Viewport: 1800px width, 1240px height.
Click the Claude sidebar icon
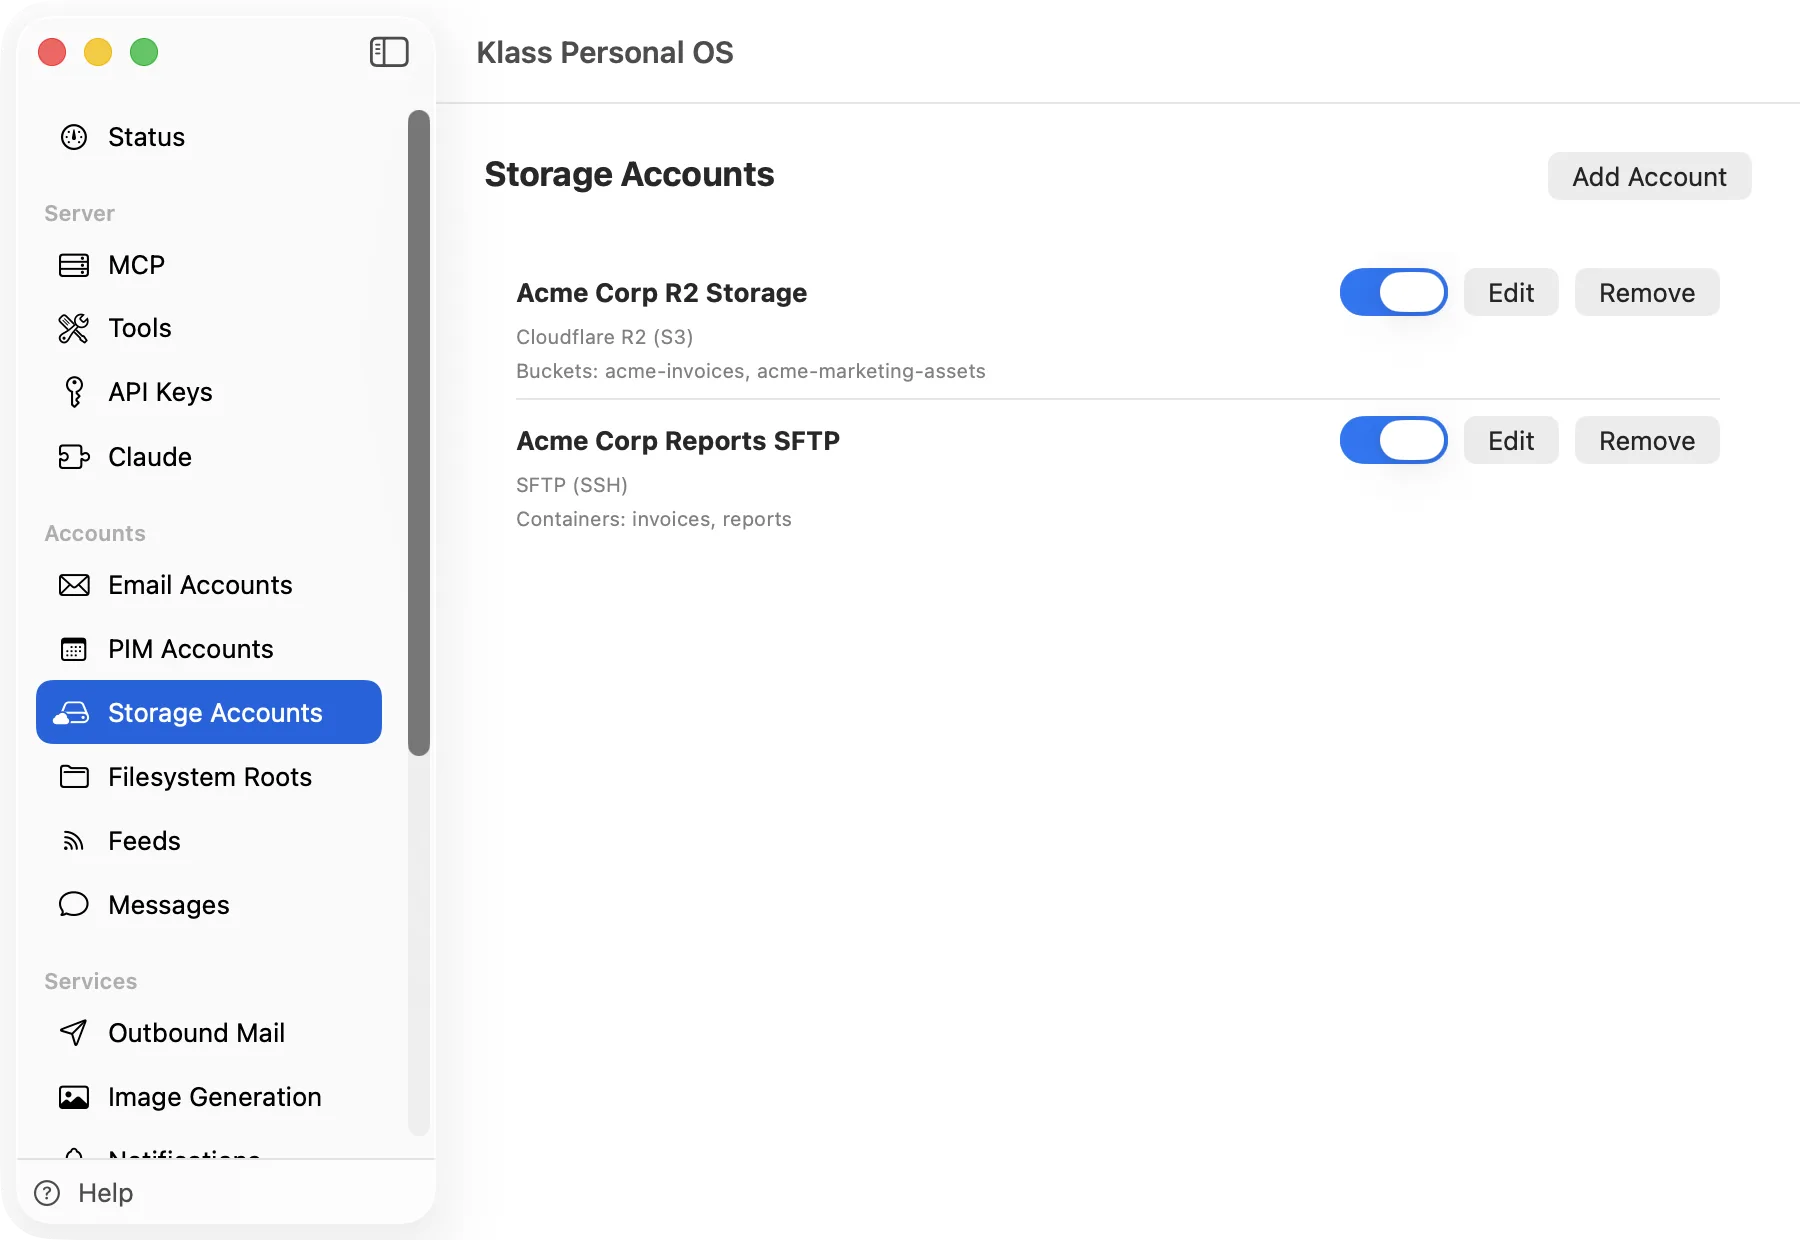coord(74,457)
